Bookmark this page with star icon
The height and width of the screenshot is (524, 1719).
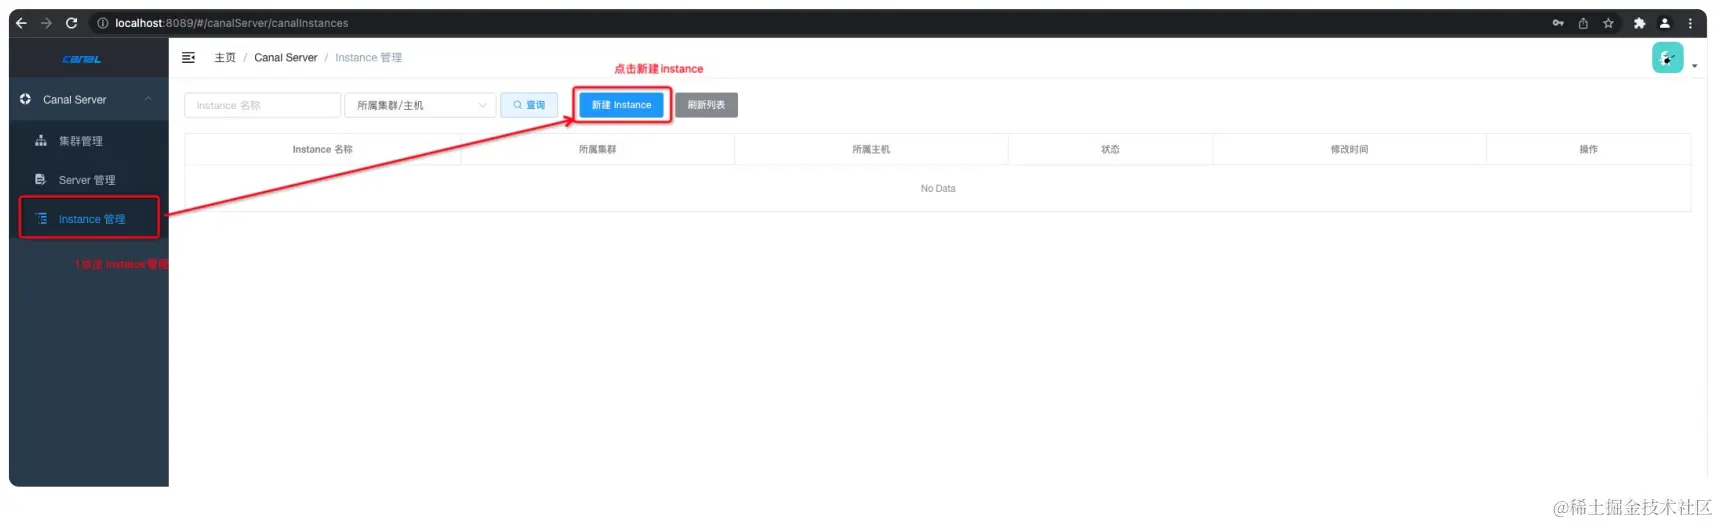click(x=1608, y=23)
